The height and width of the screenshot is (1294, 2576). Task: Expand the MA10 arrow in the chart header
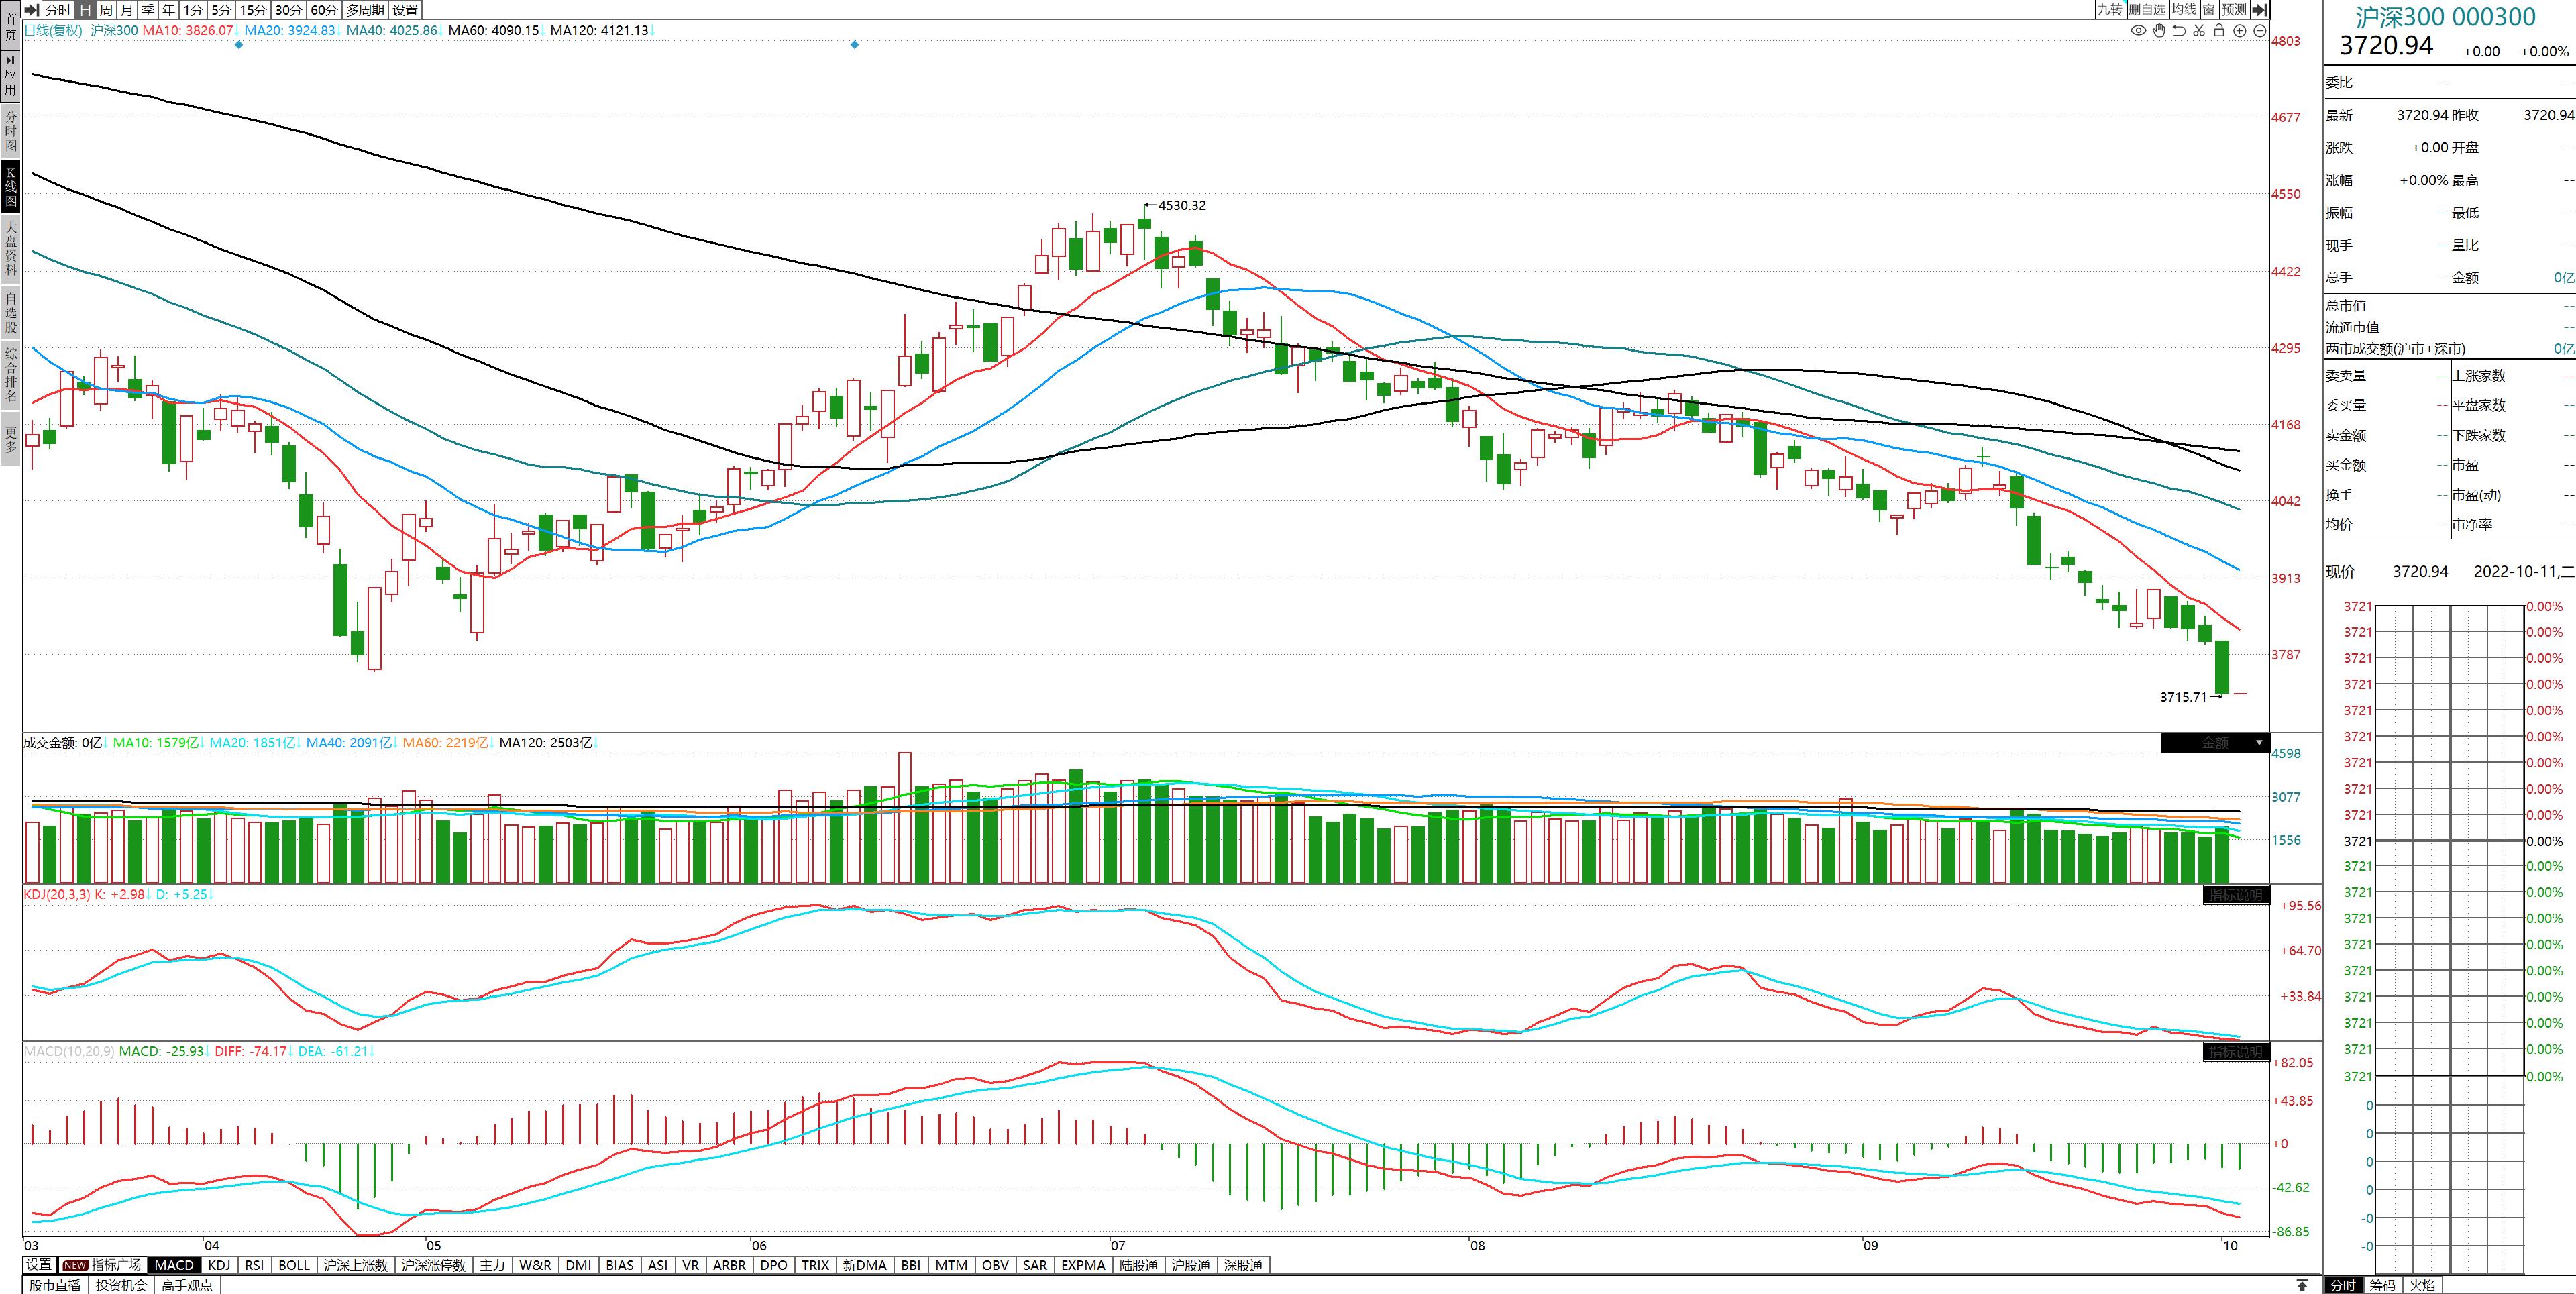(x=237, y=31)
